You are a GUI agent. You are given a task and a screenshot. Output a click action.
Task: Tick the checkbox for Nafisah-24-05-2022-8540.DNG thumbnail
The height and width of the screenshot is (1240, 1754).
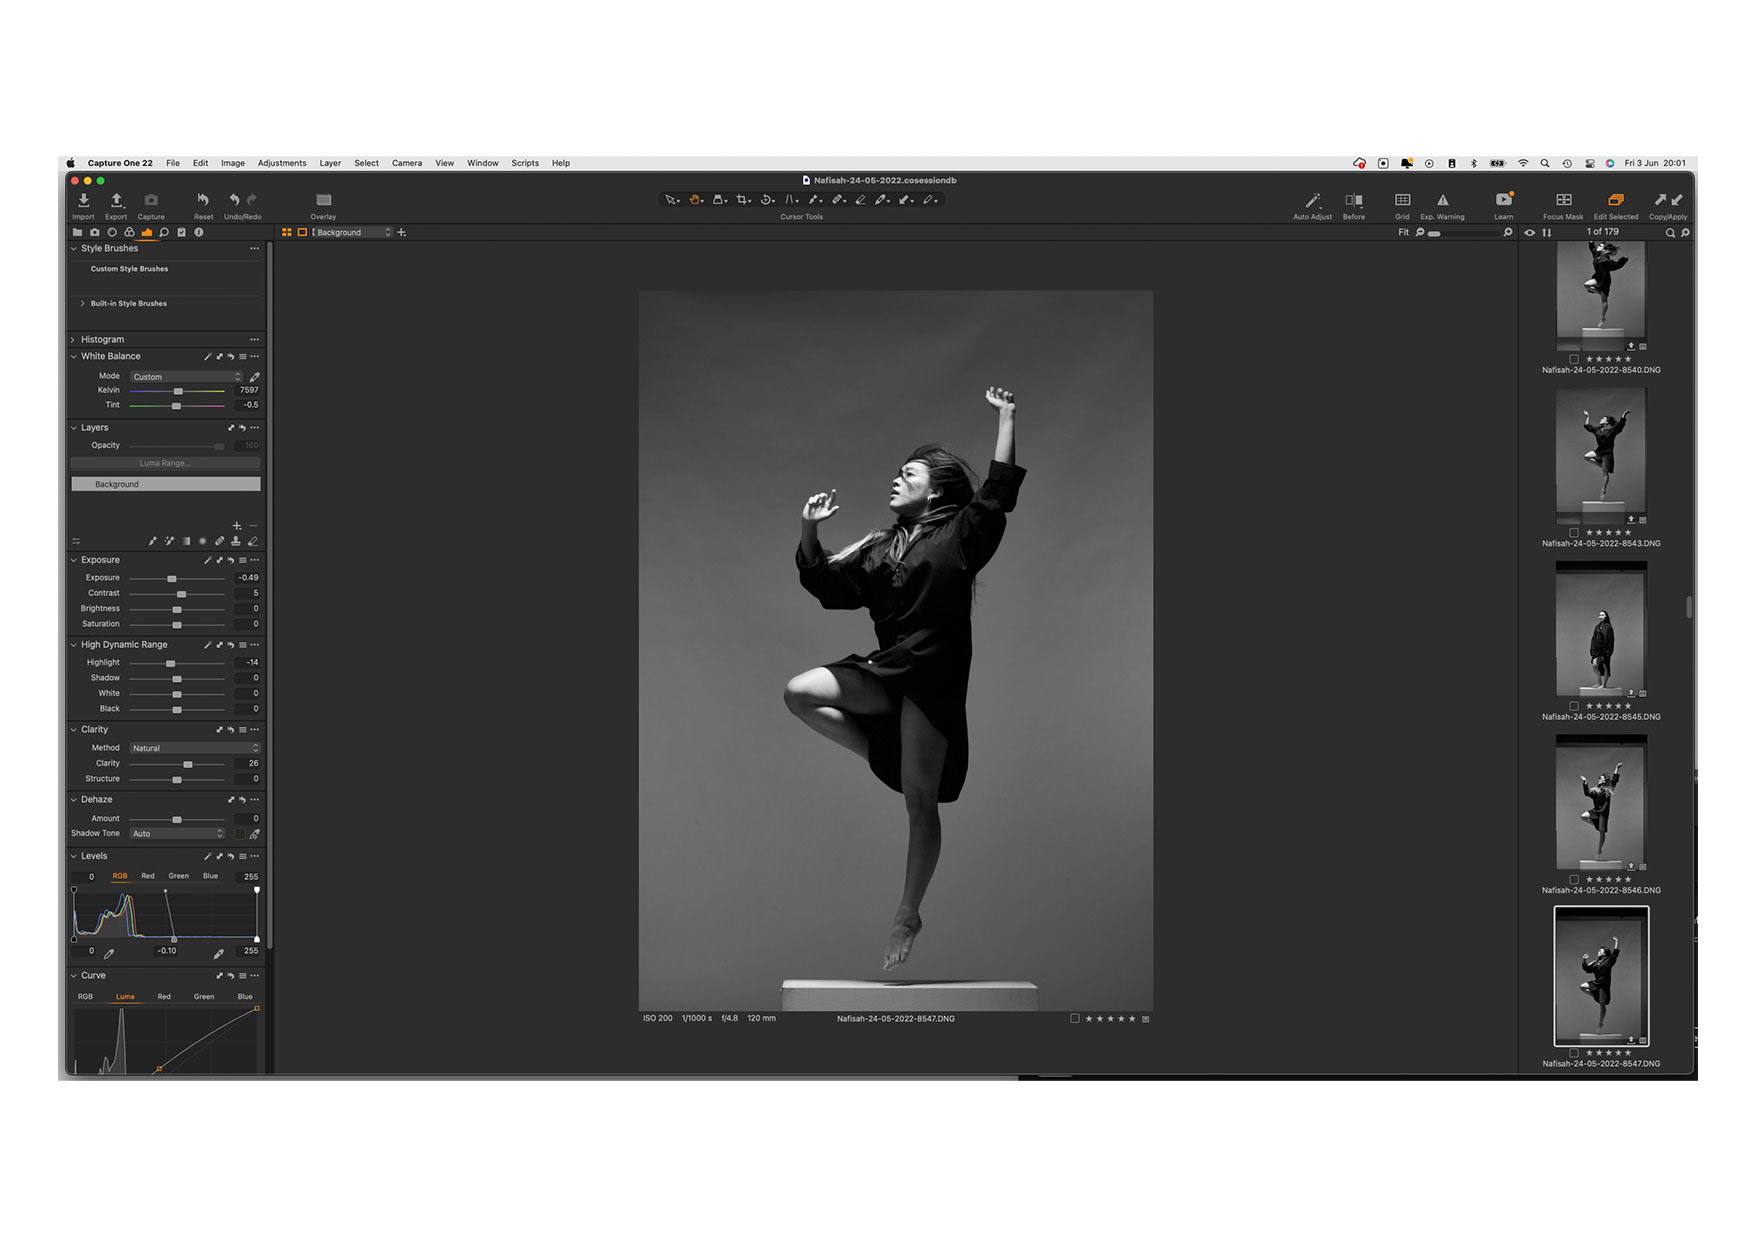[x=1574, y=359]
